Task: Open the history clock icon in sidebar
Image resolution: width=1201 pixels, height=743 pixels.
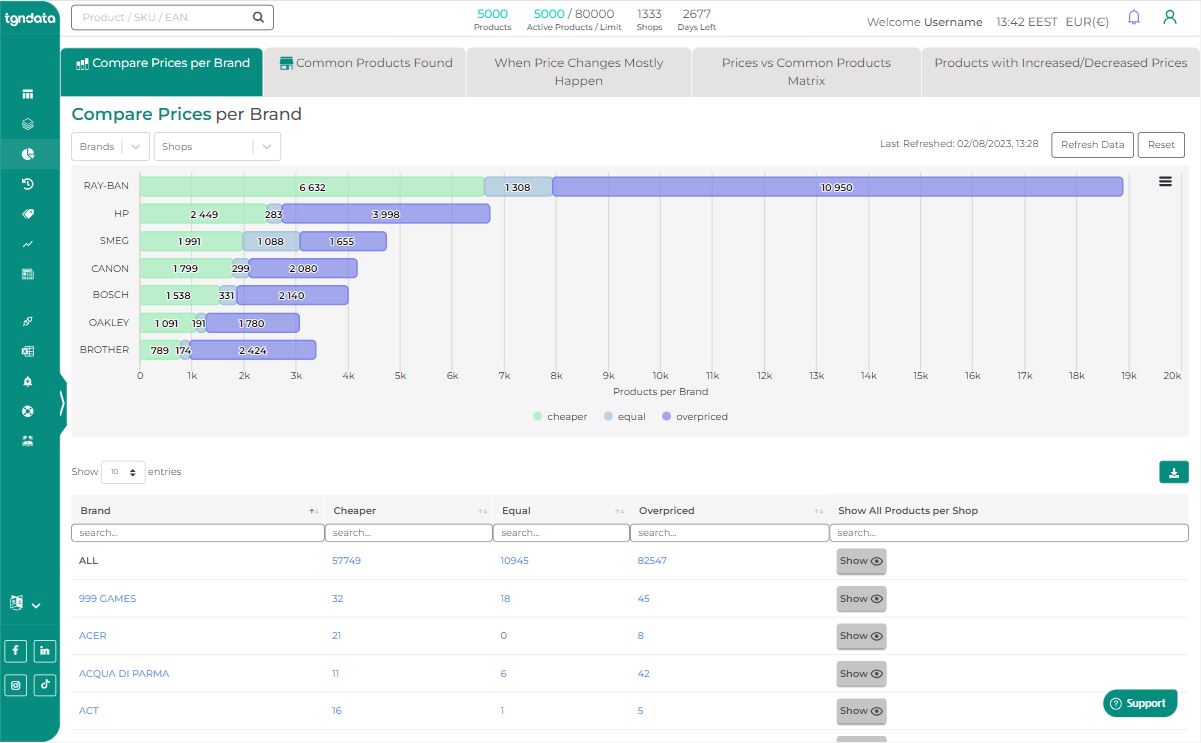Action: click(28, 184)
